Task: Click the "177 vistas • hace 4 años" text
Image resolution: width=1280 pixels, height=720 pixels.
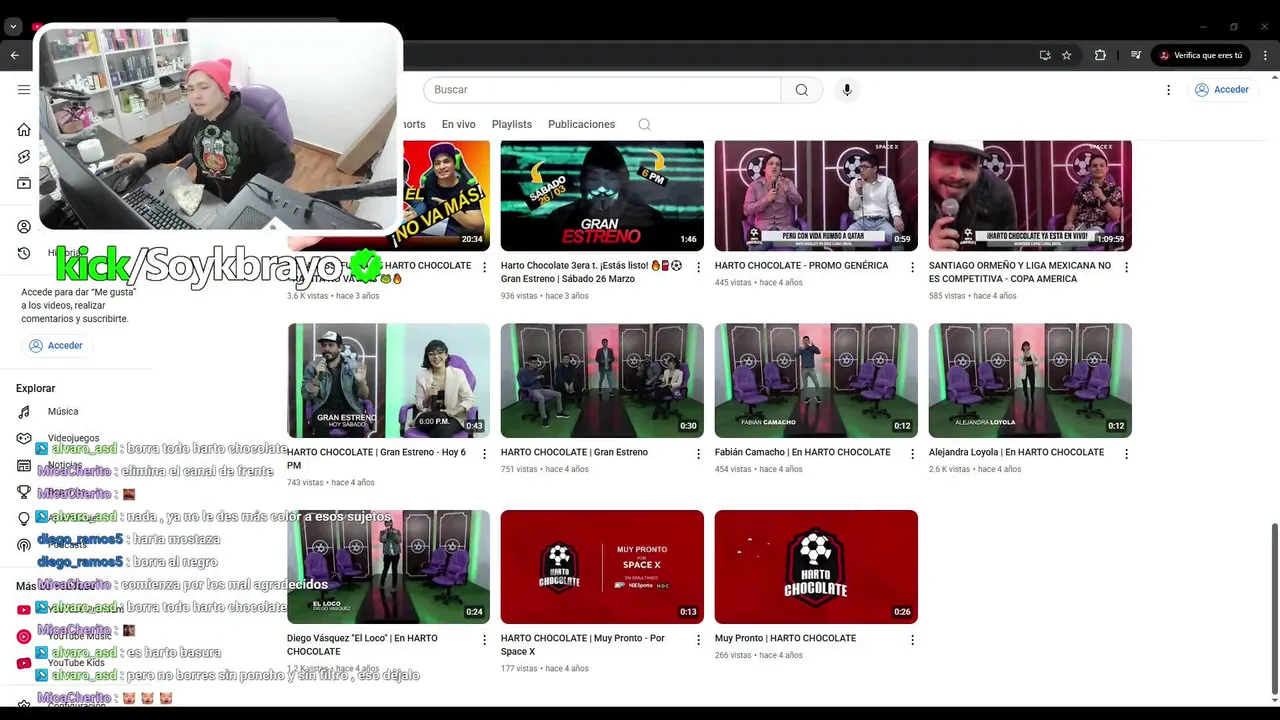Action: 545,669
